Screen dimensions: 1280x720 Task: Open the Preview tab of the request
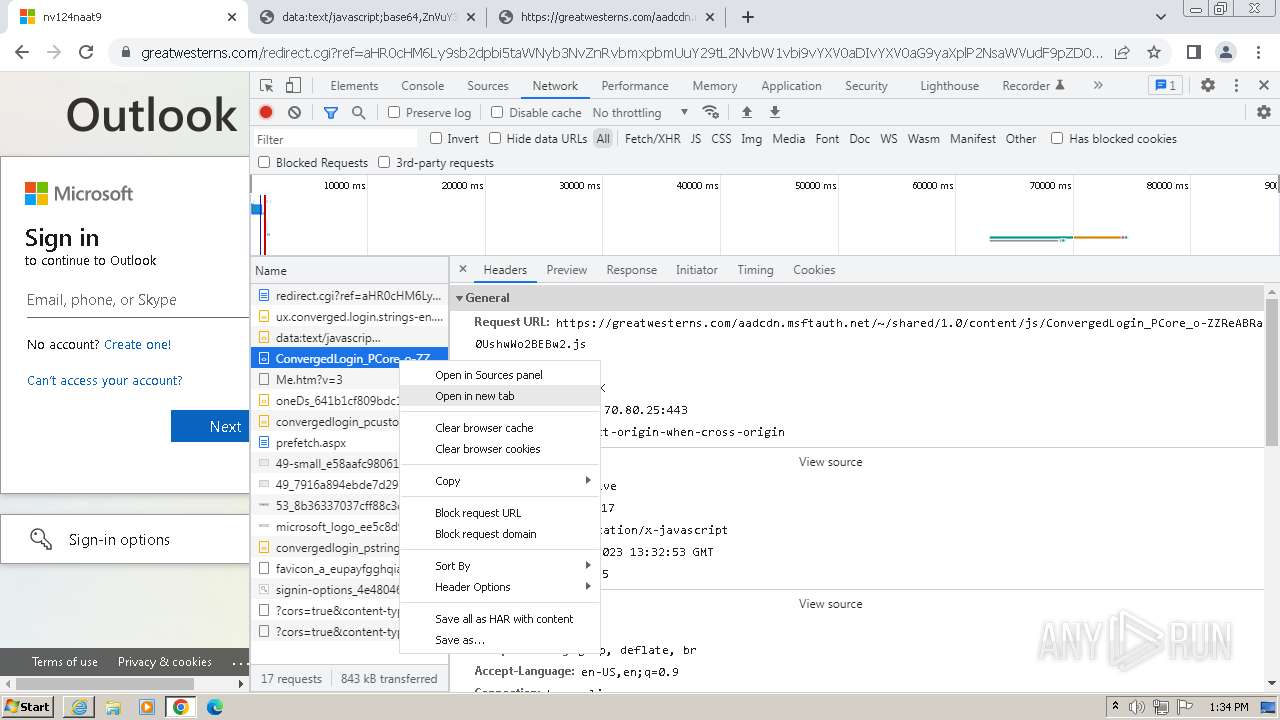point(567,270)
